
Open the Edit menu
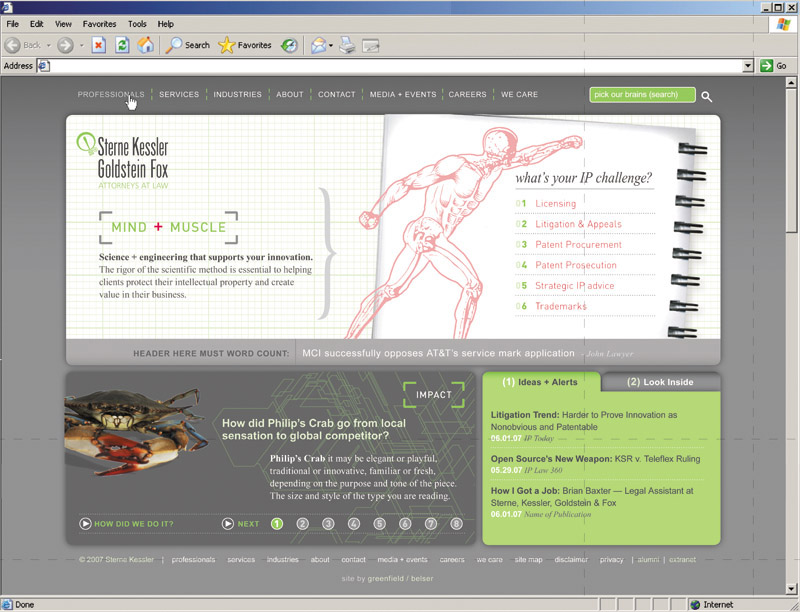(36, 24)
